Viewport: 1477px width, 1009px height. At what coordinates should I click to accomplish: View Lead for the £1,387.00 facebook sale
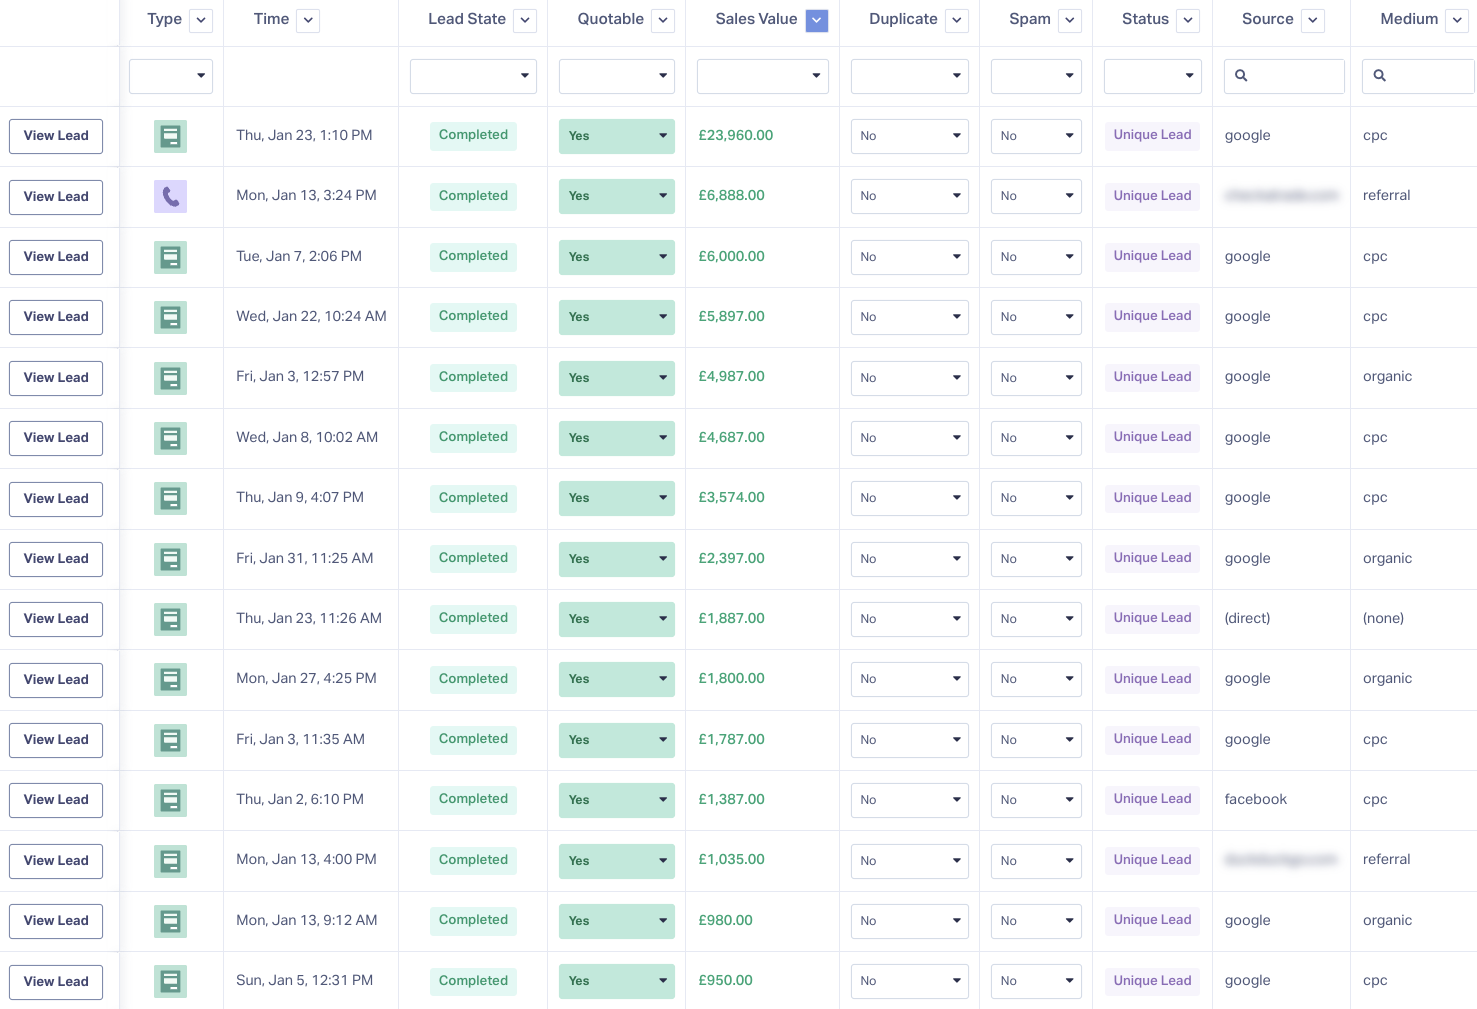(56, 800)
